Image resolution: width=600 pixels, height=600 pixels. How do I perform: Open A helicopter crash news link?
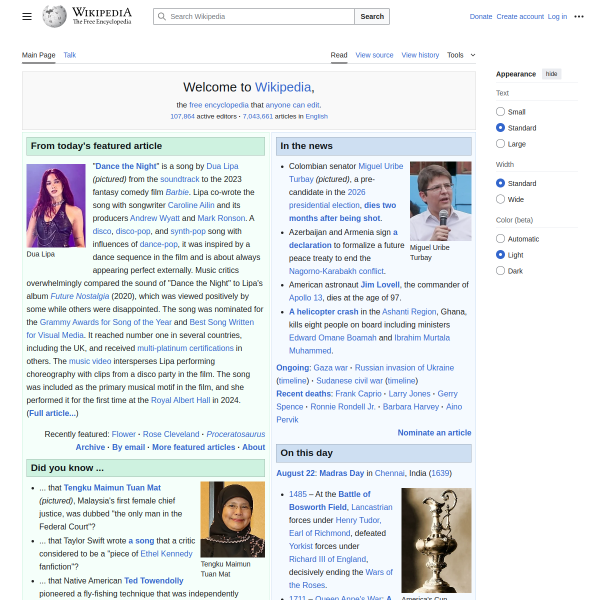[x=324, y=311]
